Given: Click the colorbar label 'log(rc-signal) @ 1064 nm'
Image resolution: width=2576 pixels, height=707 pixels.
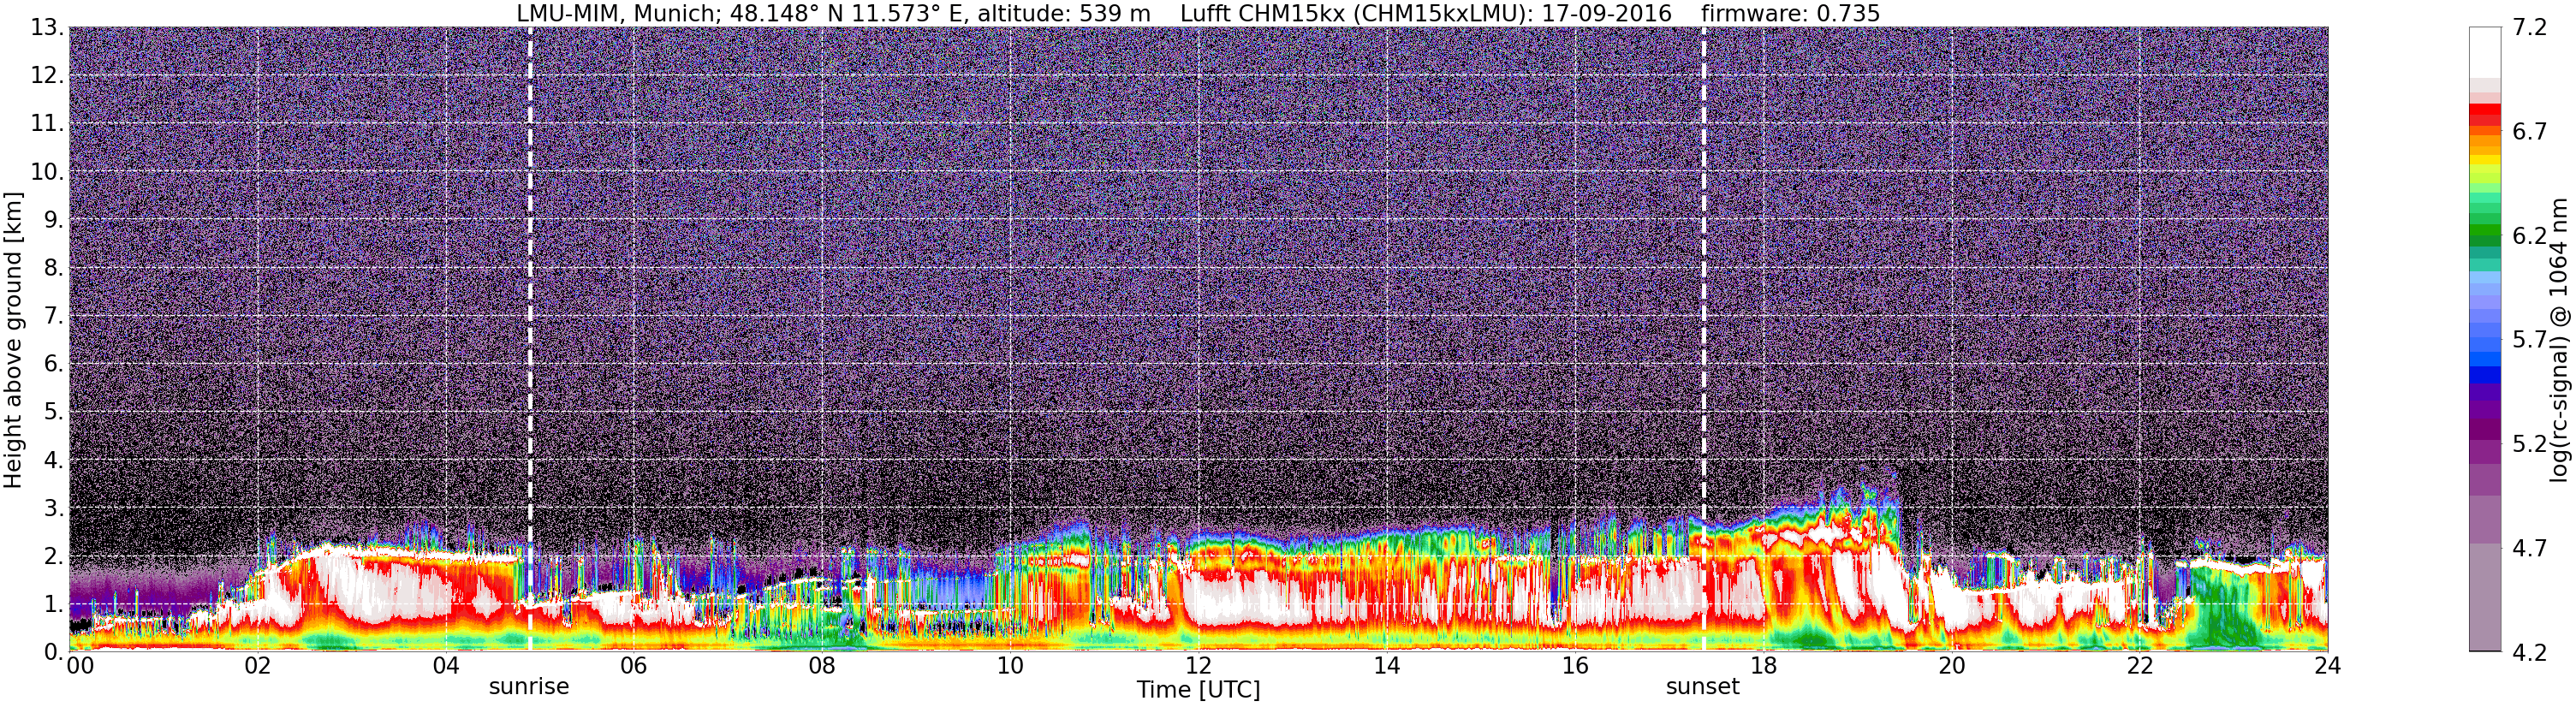Looking at the screenshot, I should point(2558,340).
